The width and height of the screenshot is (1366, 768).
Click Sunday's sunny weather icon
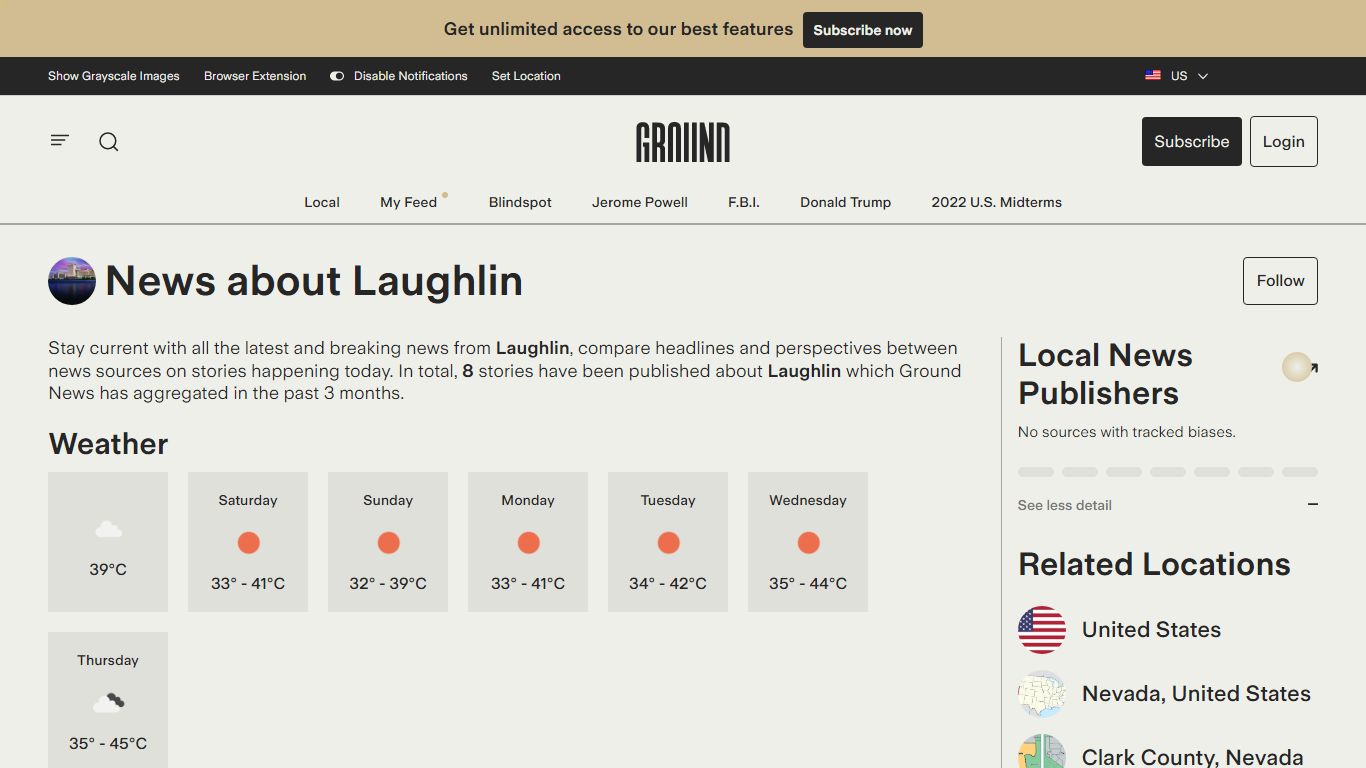(x=388, y=543)
